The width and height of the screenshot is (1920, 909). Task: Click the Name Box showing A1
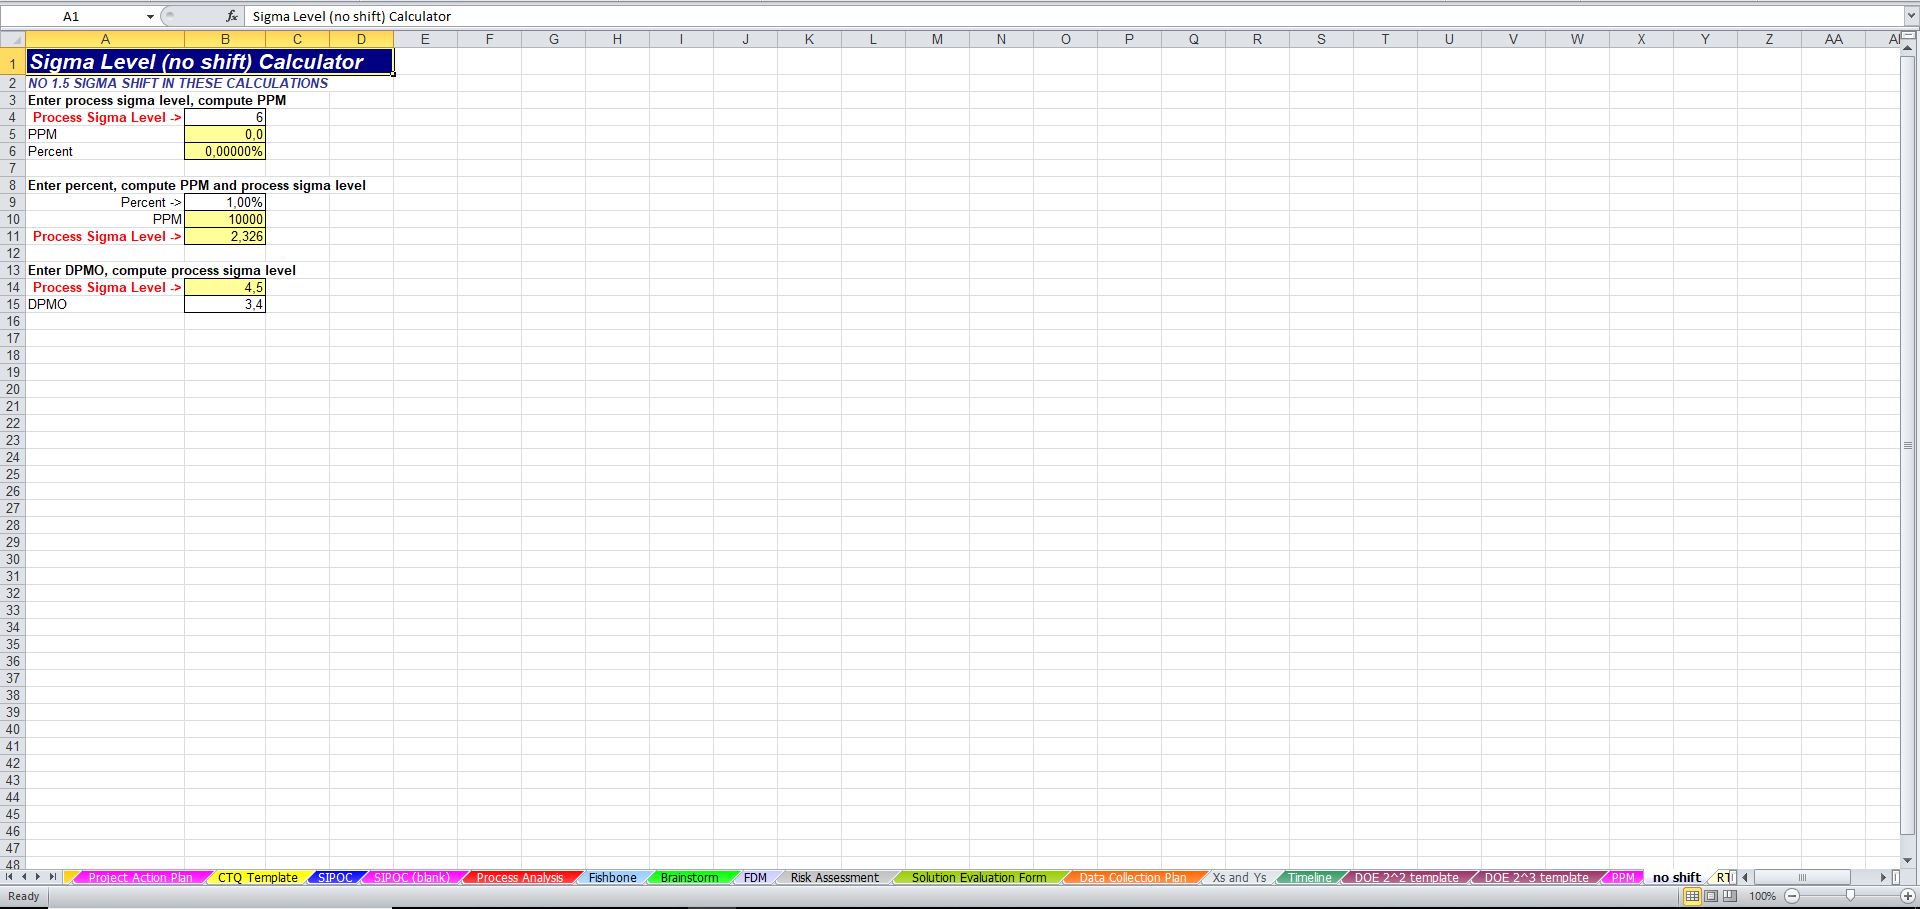(71, 16)
